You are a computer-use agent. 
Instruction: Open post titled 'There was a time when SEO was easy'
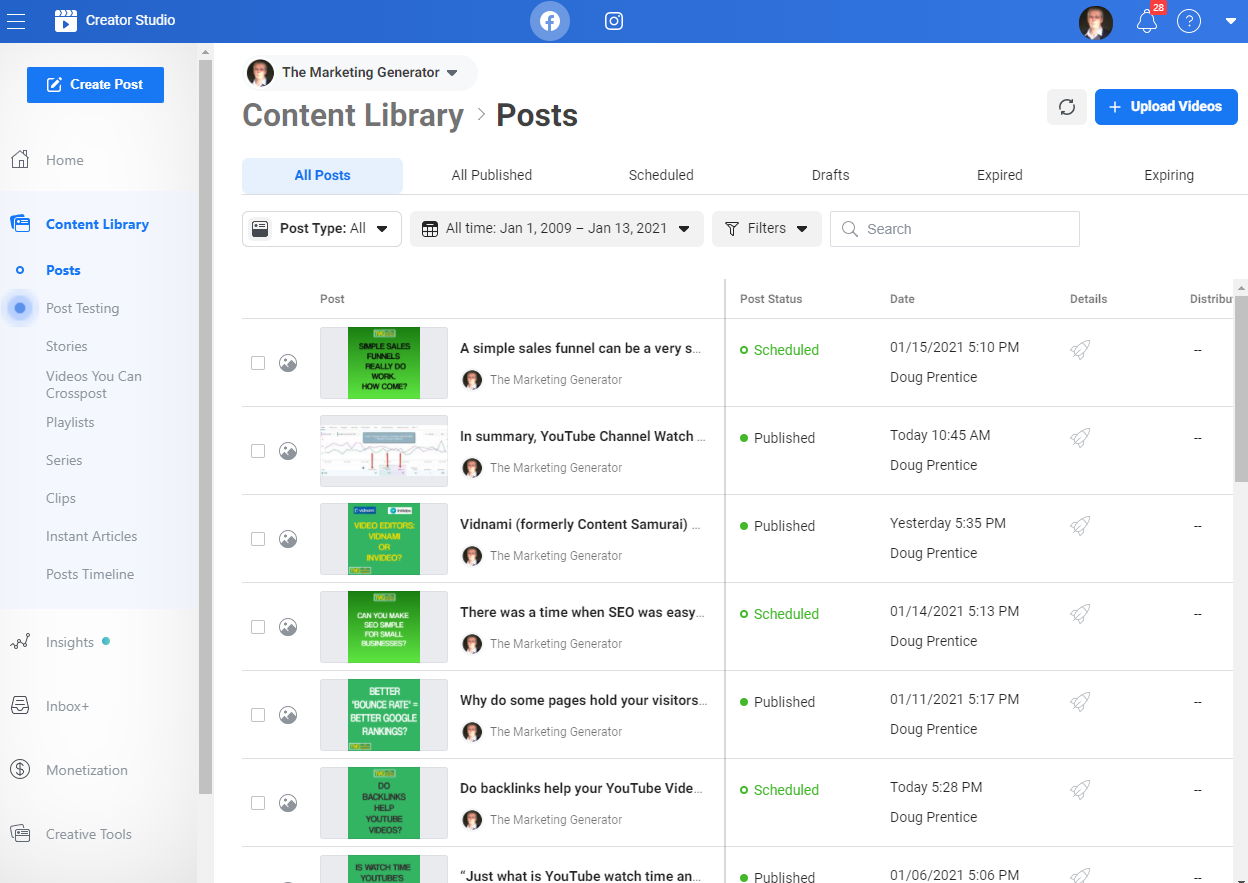tap(582, 612)
